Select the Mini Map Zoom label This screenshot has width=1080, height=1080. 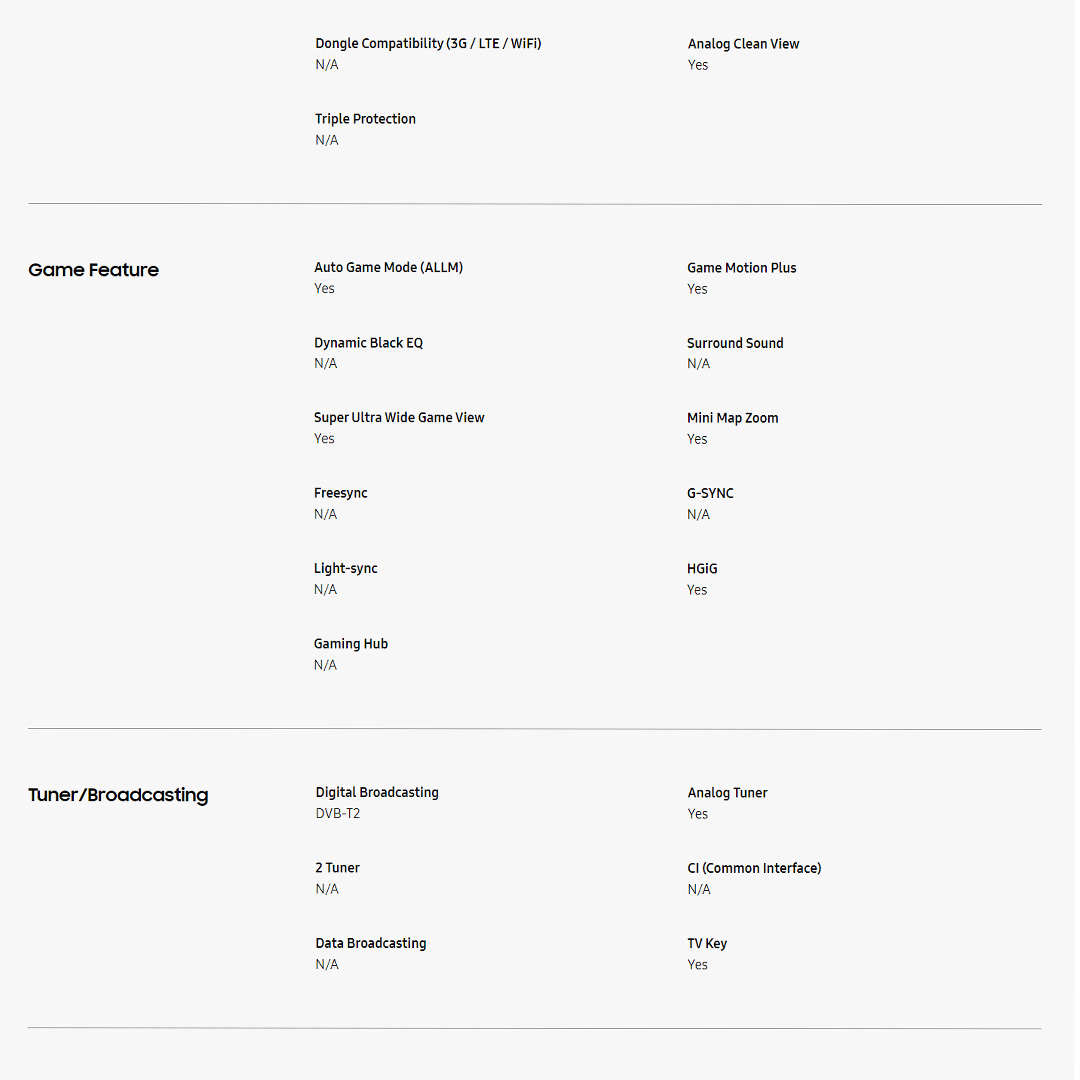[732, 418]
